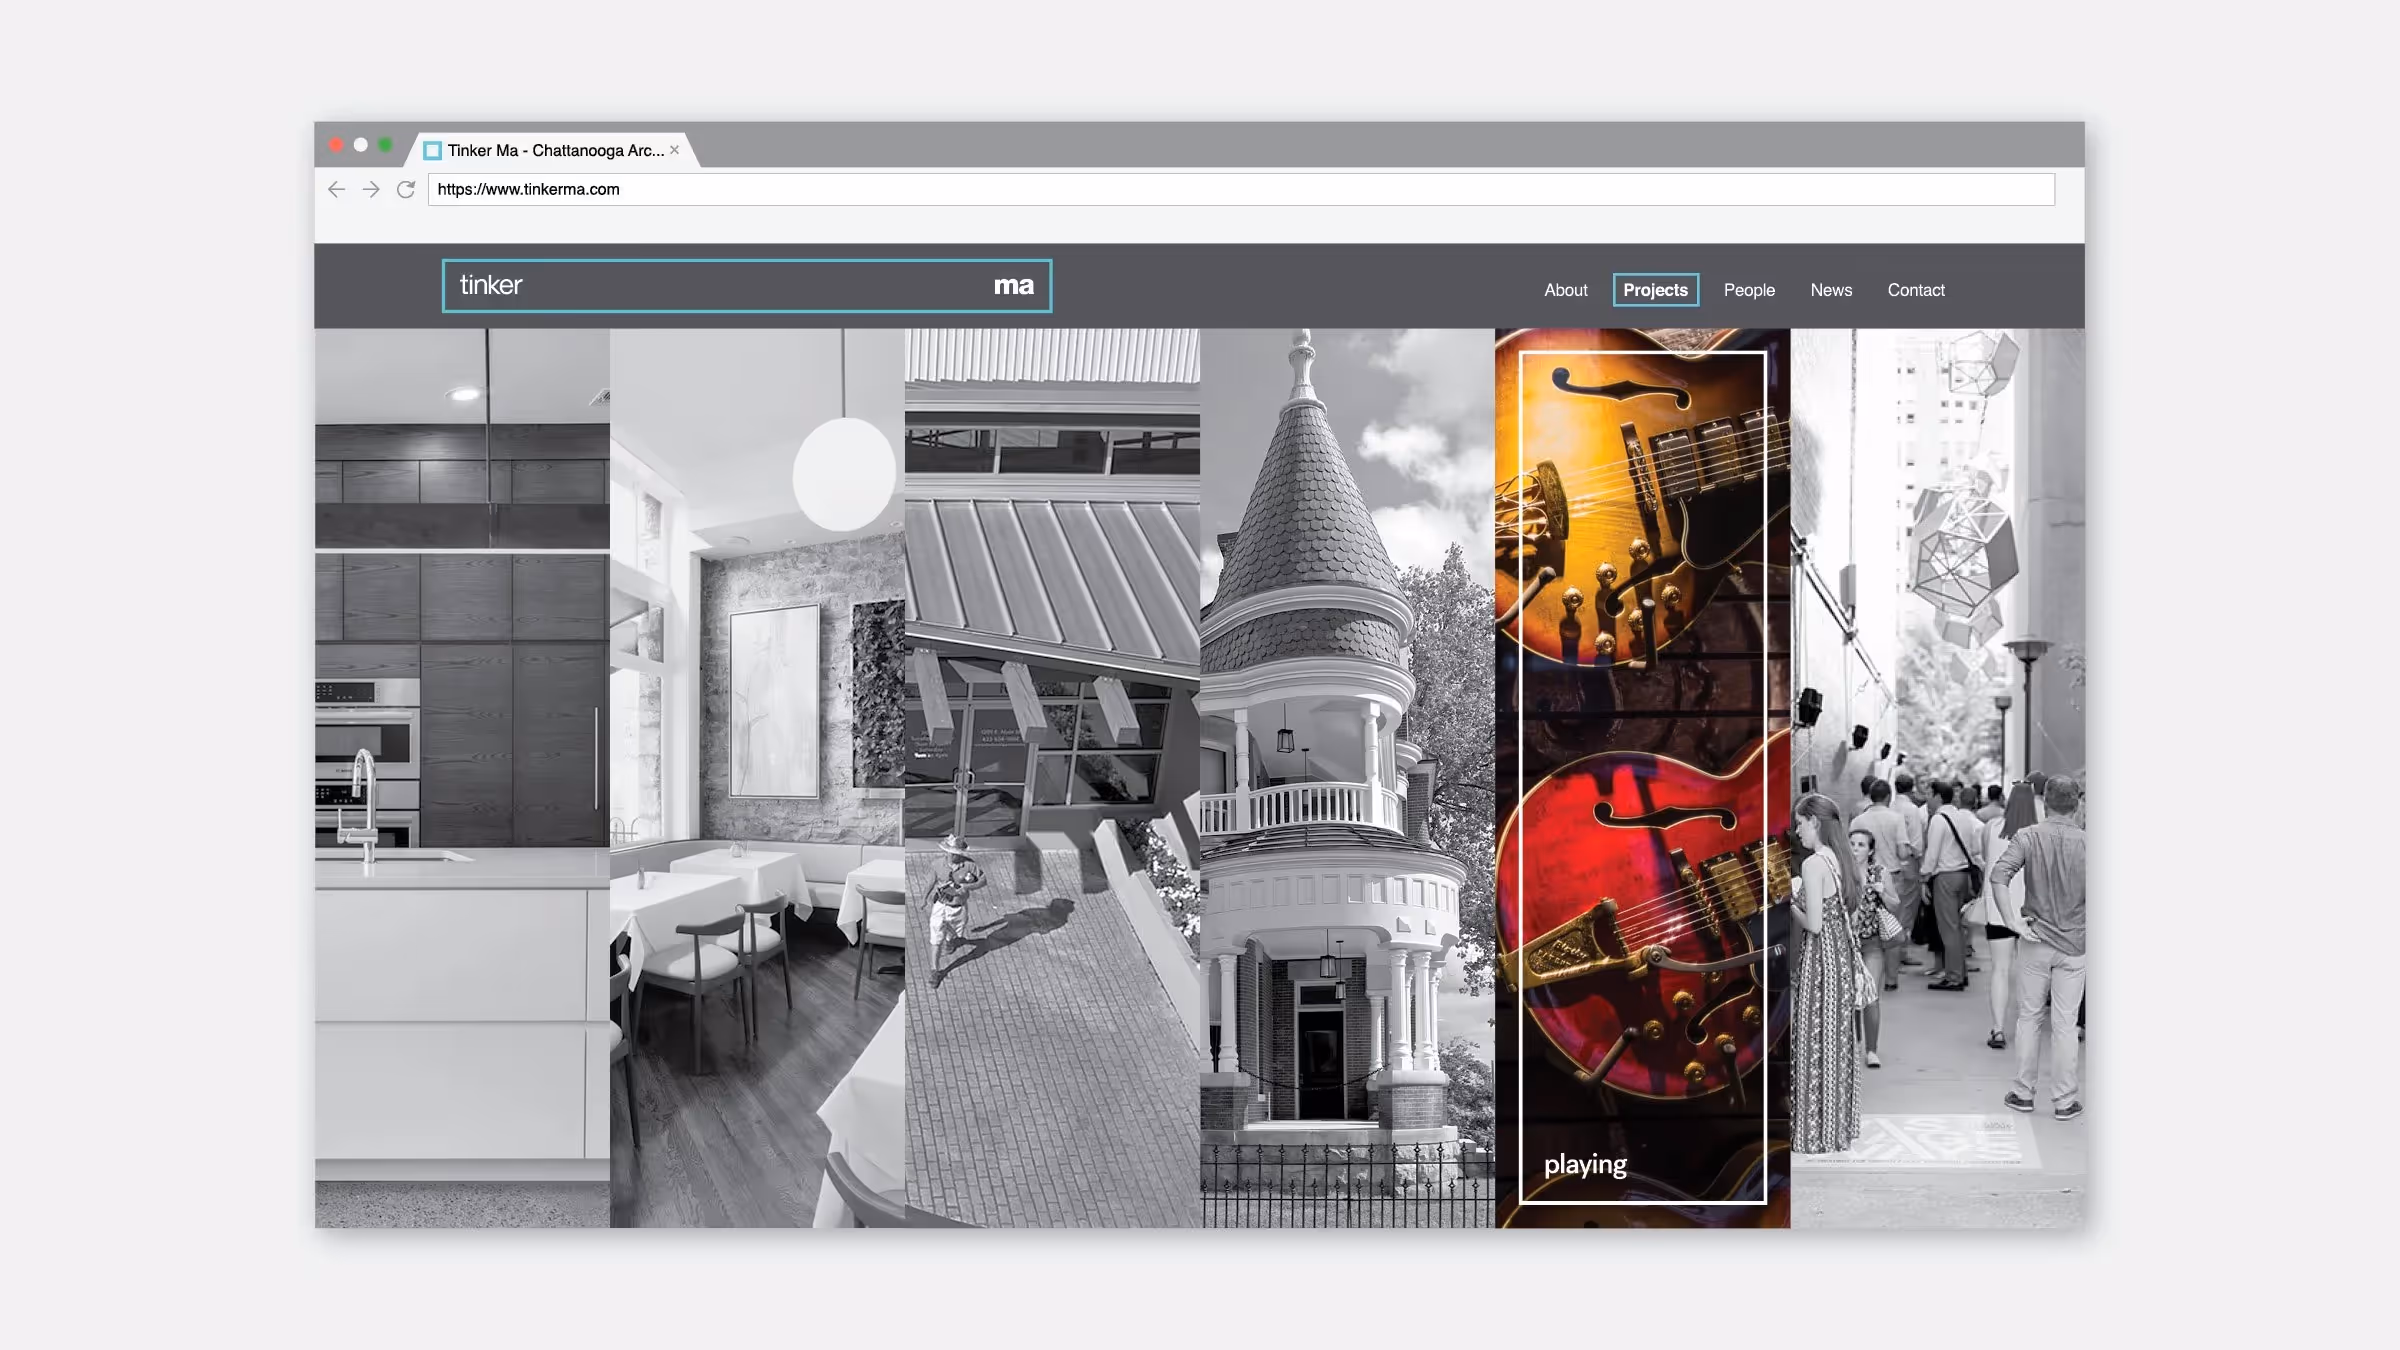Screen dimensions: 2400x1350
Task: Open the restaurant dining room project
Action: pos(757,778)
